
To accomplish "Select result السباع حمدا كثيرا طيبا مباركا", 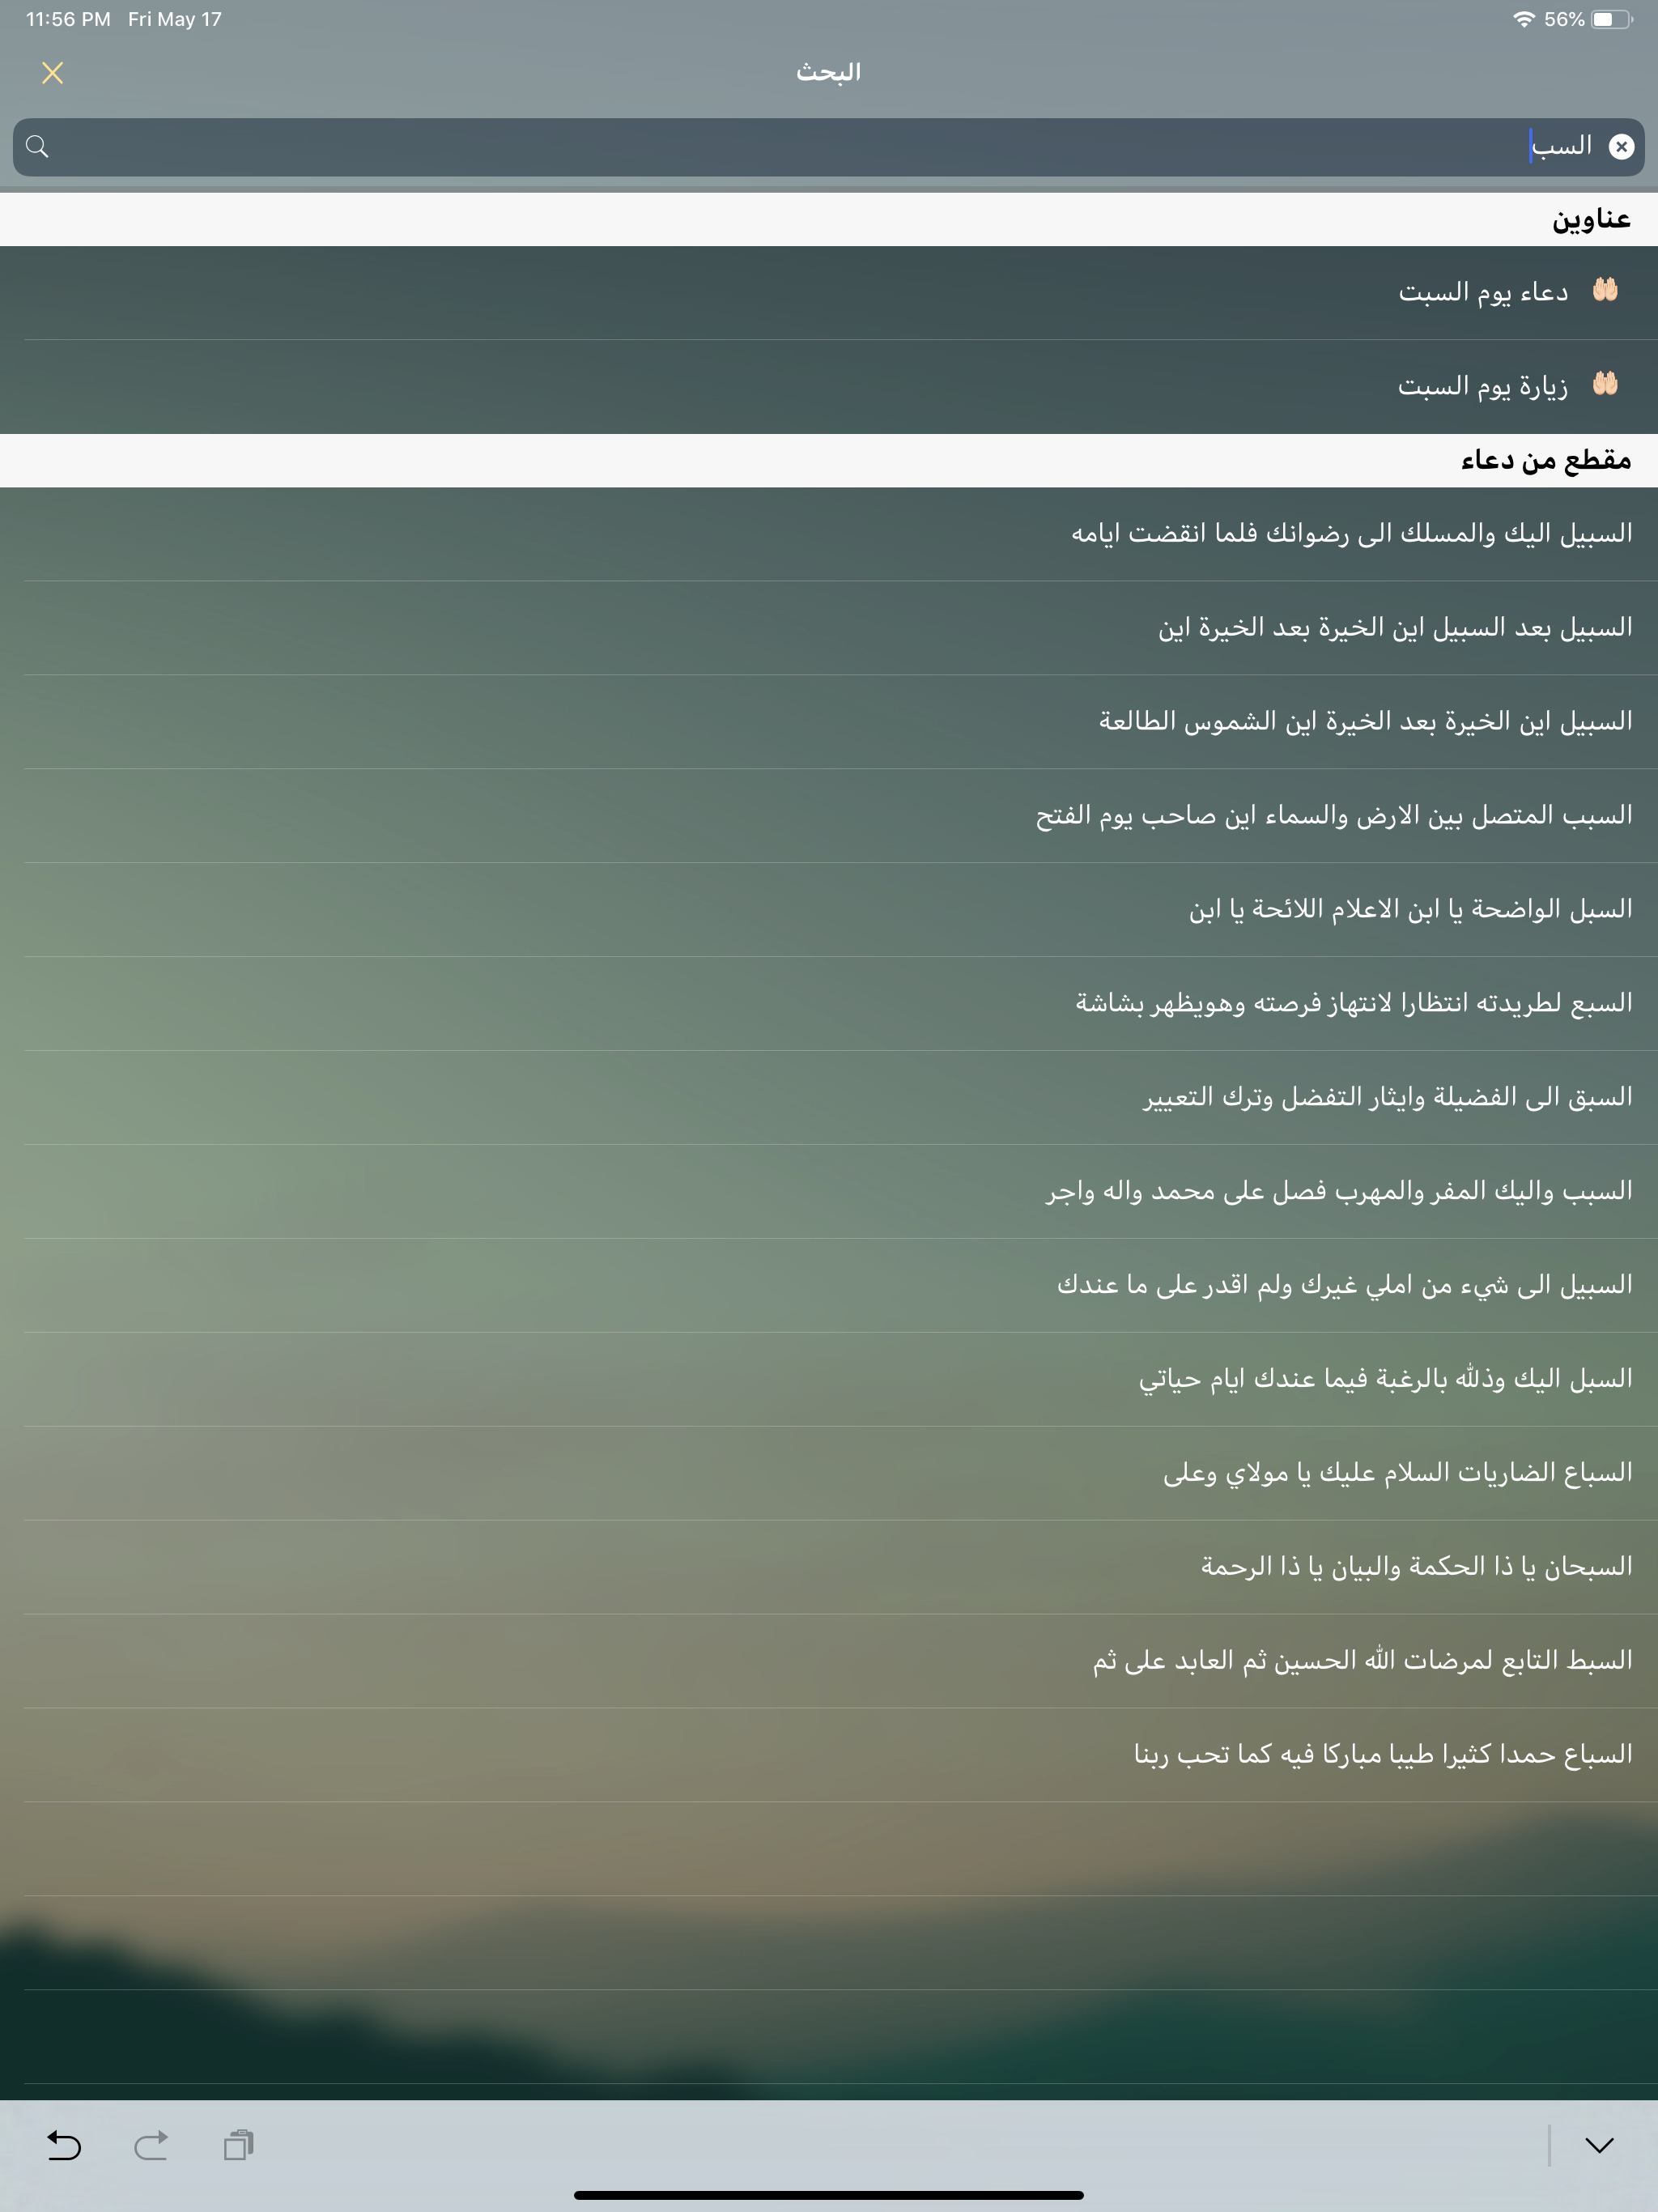I will tap(829, 1756).
